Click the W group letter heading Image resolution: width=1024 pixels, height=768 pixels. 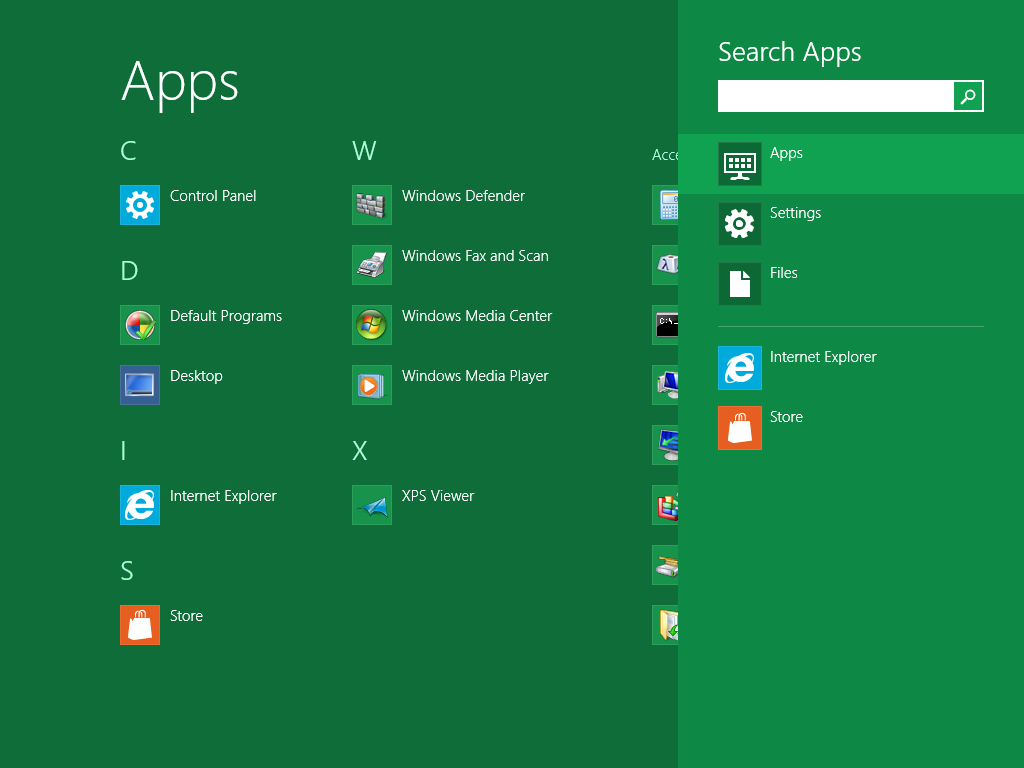[364, 151]
